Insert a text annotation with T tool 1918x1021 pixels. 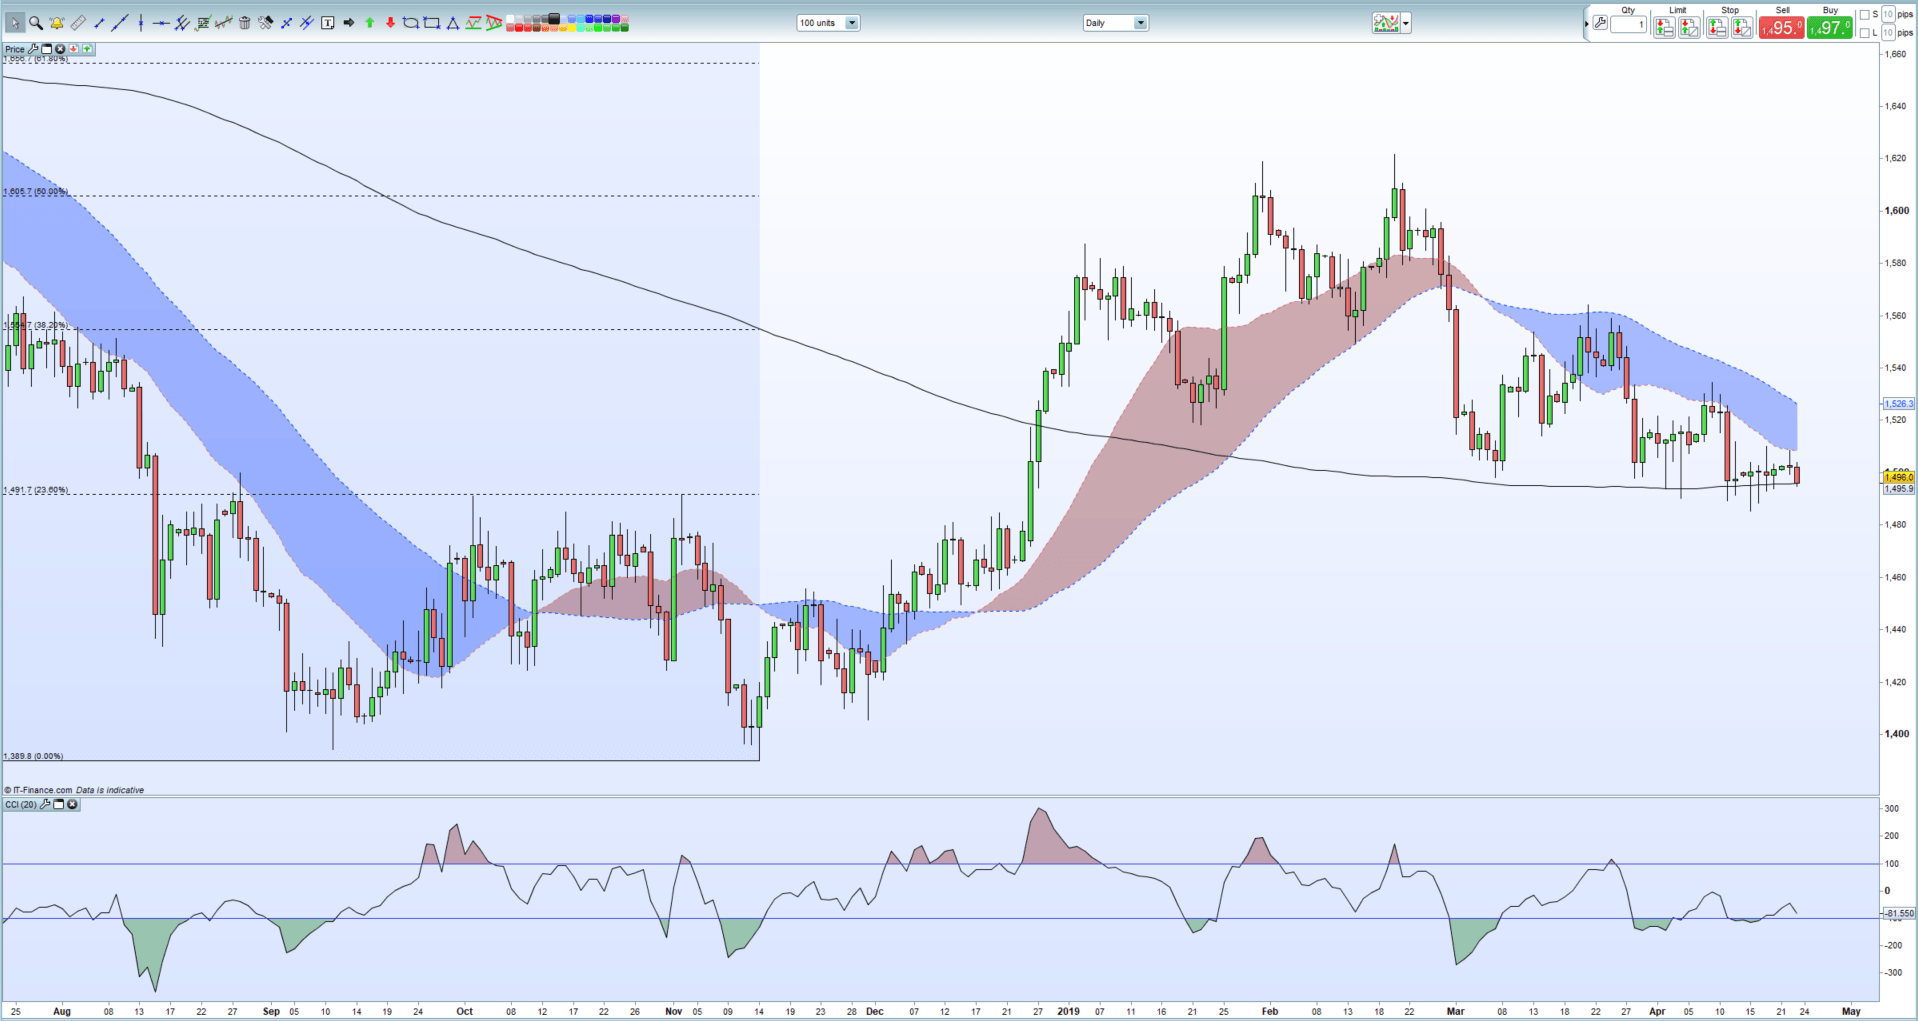click(x=327, y=23)
